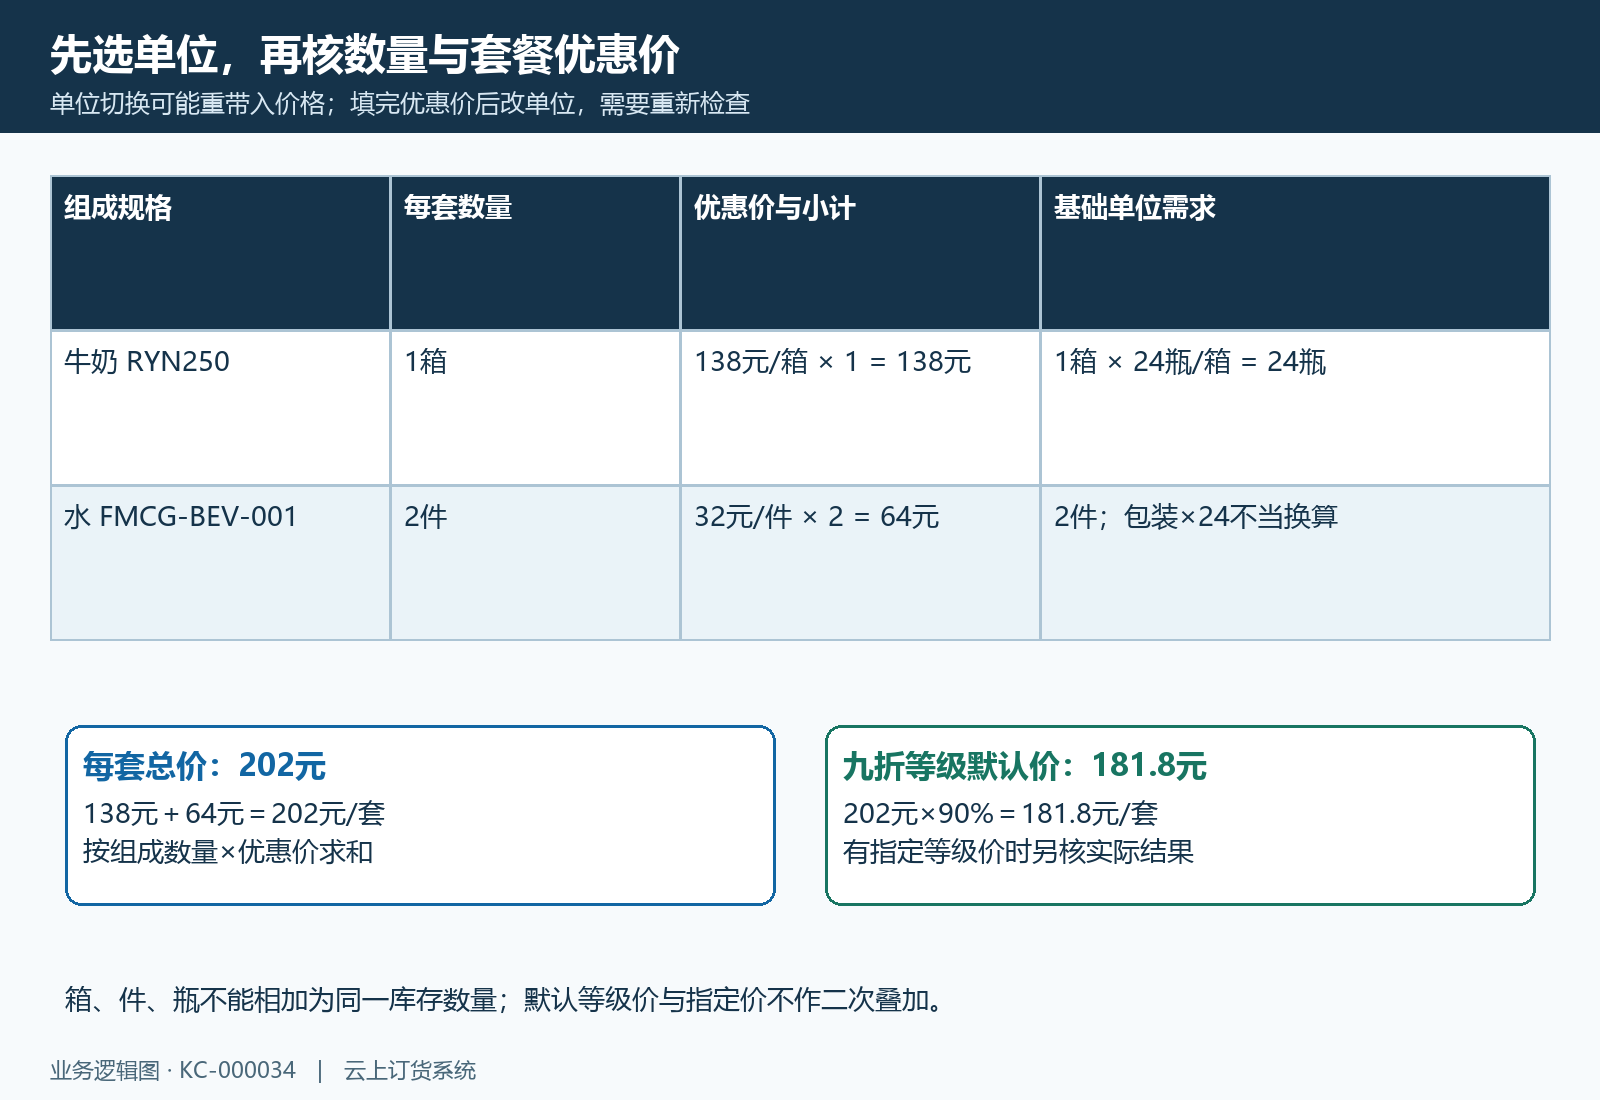Click the 业务逻辑图 · KC-000034 footer label
The image size is (1600, 1100).
pyautogui.click(x=173, y=1071)
